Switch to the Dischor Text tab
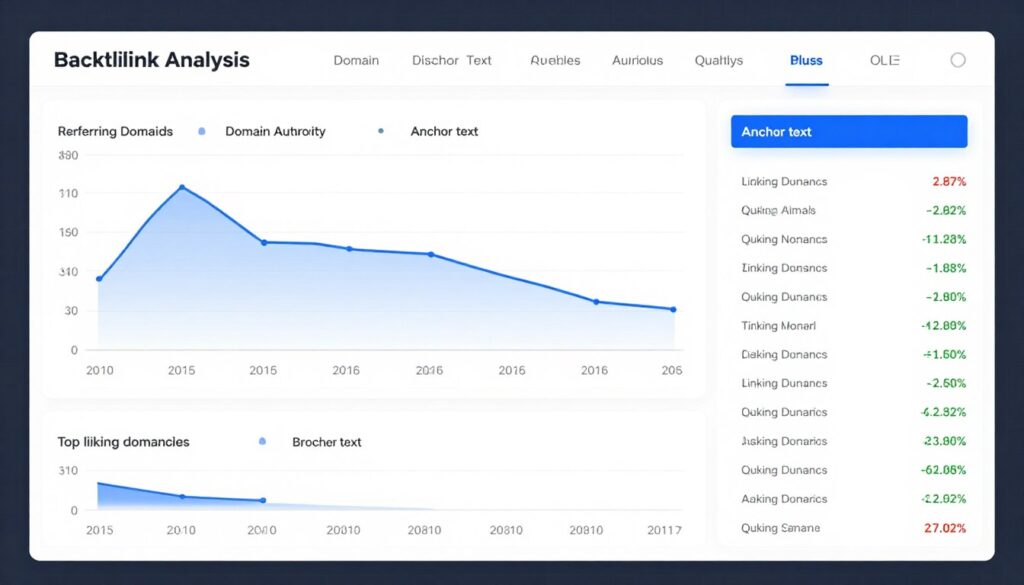The width and height of the screenshot is (1024, 585). pos(451,60)
